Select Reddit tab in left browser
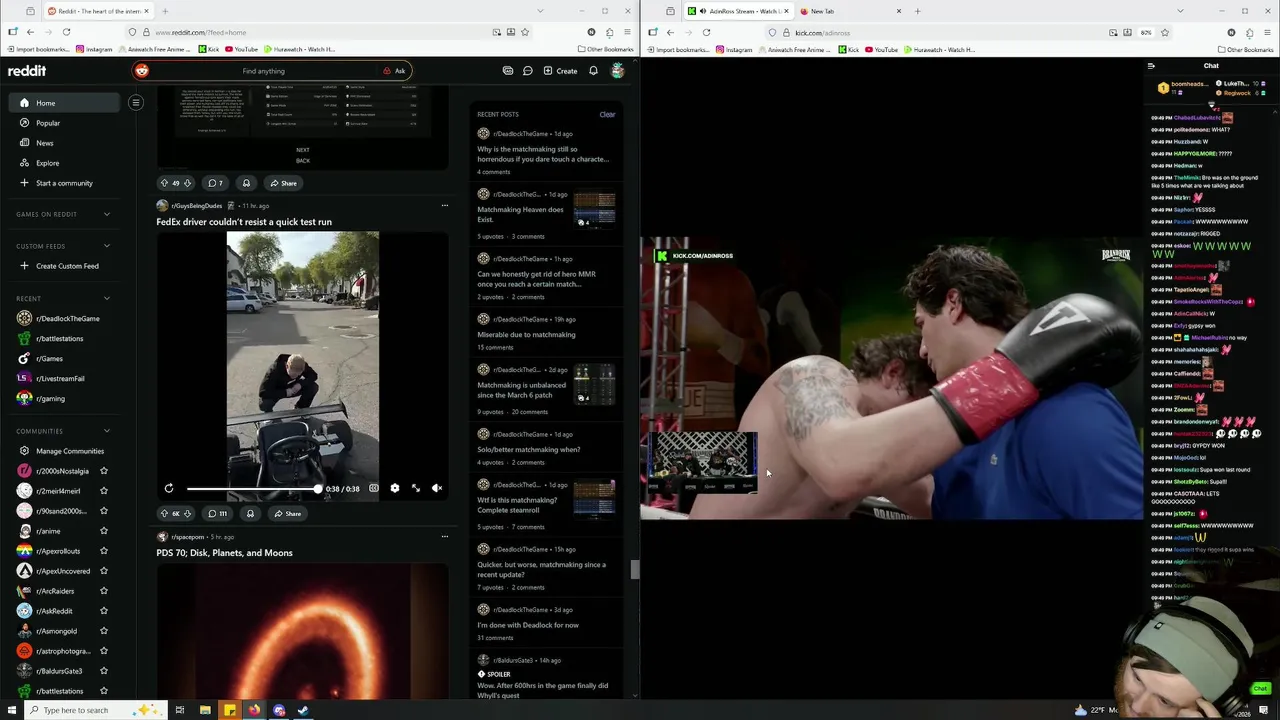Viewport: 1280px width, 720px height. (x=97, y=11)
